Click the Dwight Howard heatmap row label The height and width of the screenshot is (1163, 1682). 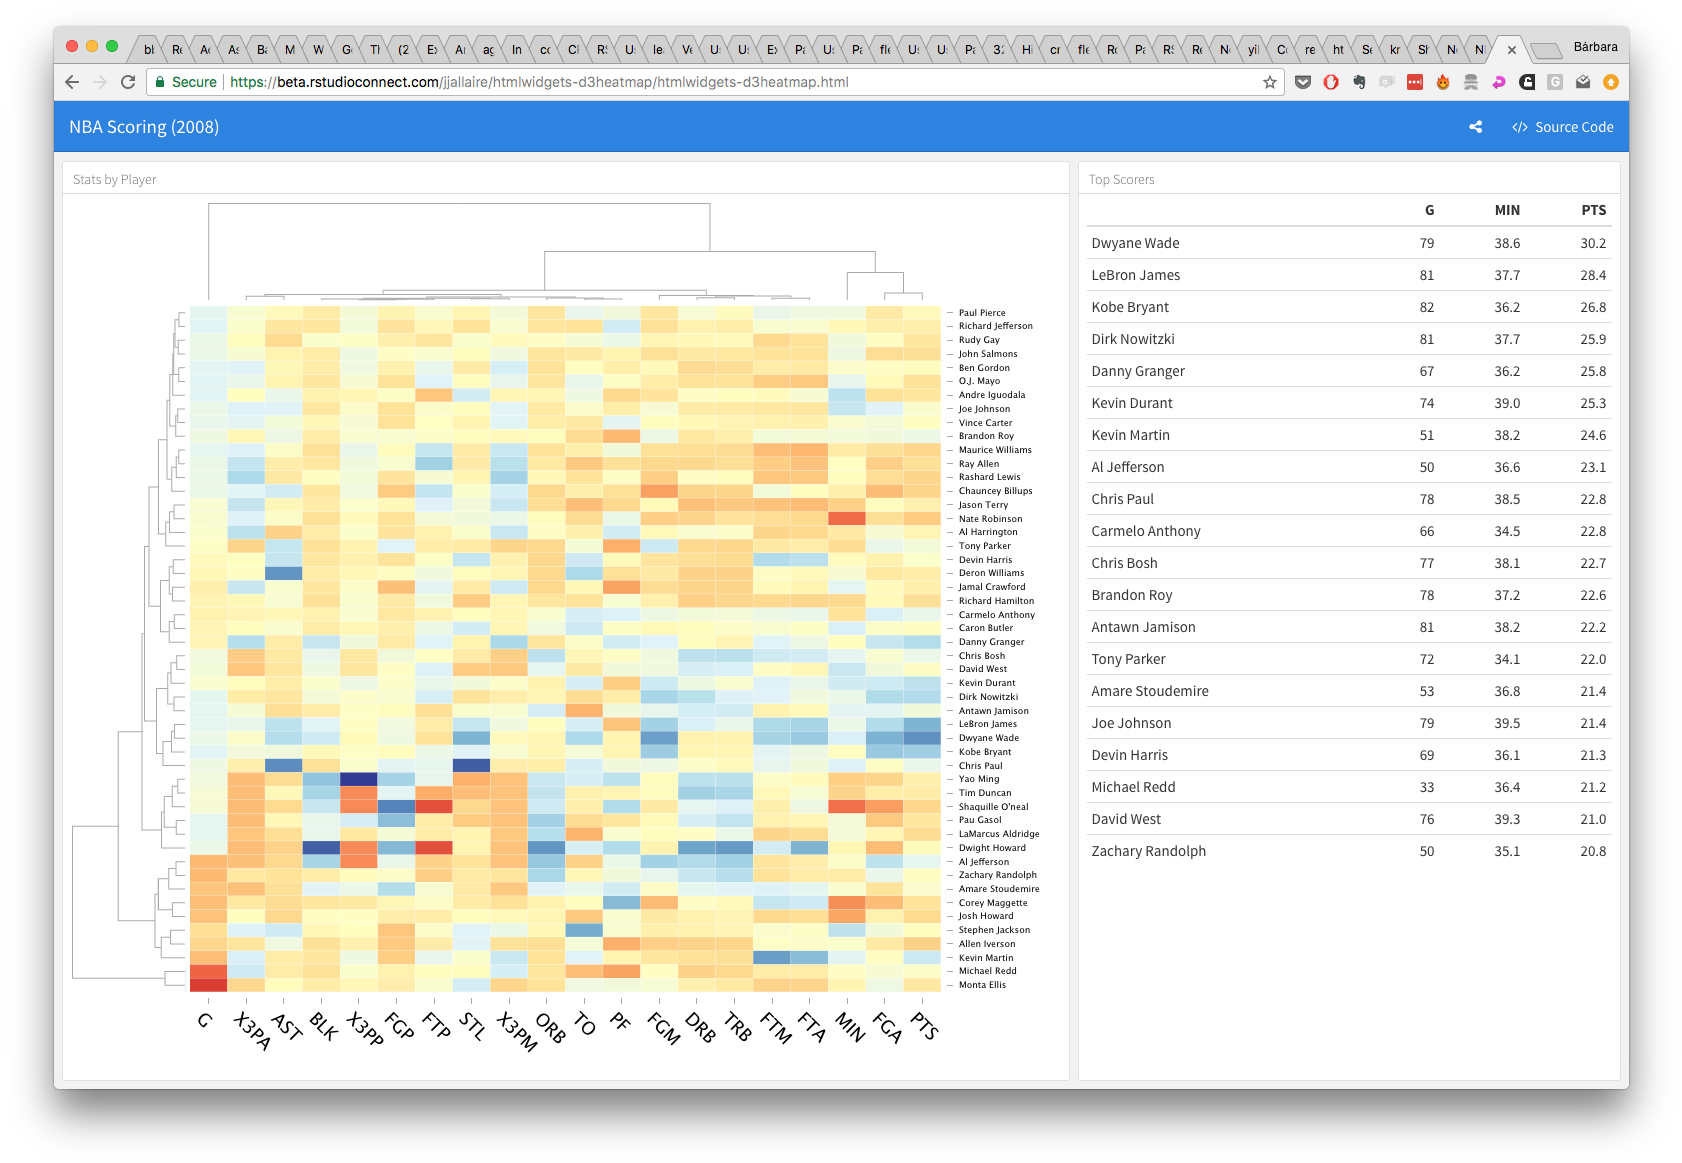click(992, 848)
